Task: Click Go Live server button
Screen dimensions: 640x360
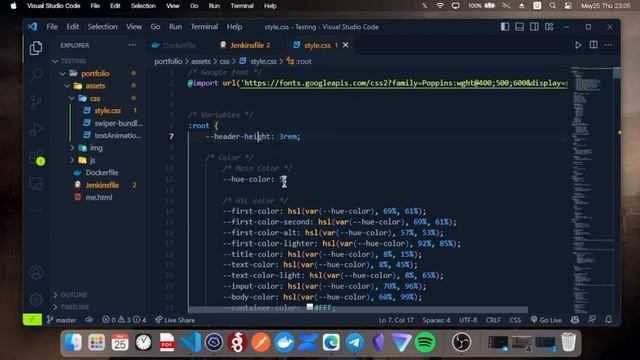Action: [x=546, y=320]
